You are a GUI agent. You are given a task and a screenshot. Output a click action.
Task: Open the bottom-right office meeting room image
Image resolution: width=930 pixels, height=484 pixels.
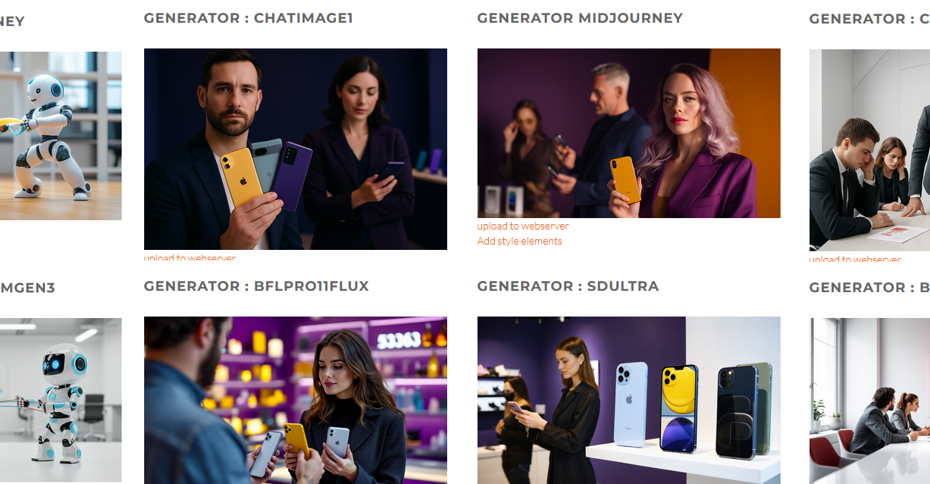[870, 401]
